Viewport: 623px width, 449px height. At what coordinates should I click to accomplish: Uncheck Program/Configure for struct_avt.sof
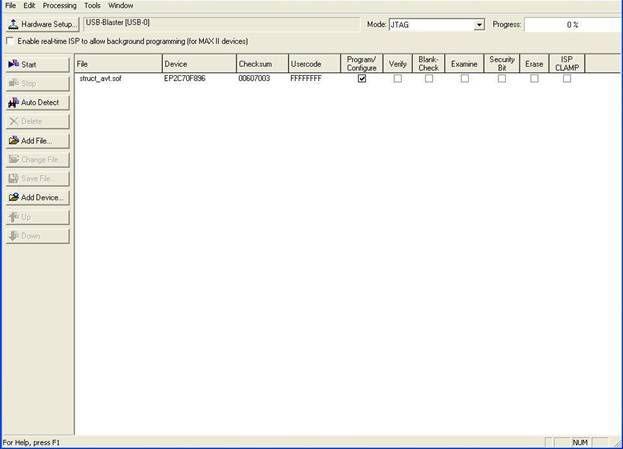pos(361,78)
